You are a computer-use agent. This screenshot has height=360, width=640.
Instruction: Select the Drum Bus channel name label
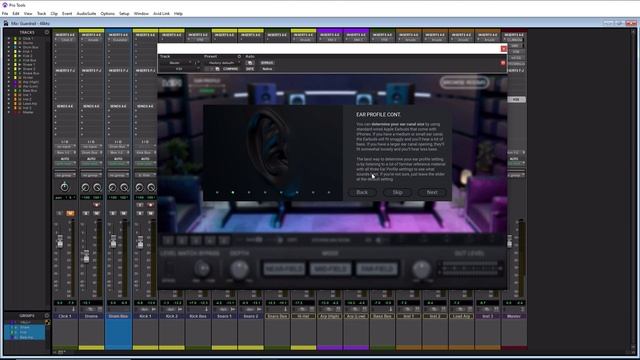coord(118,316)
